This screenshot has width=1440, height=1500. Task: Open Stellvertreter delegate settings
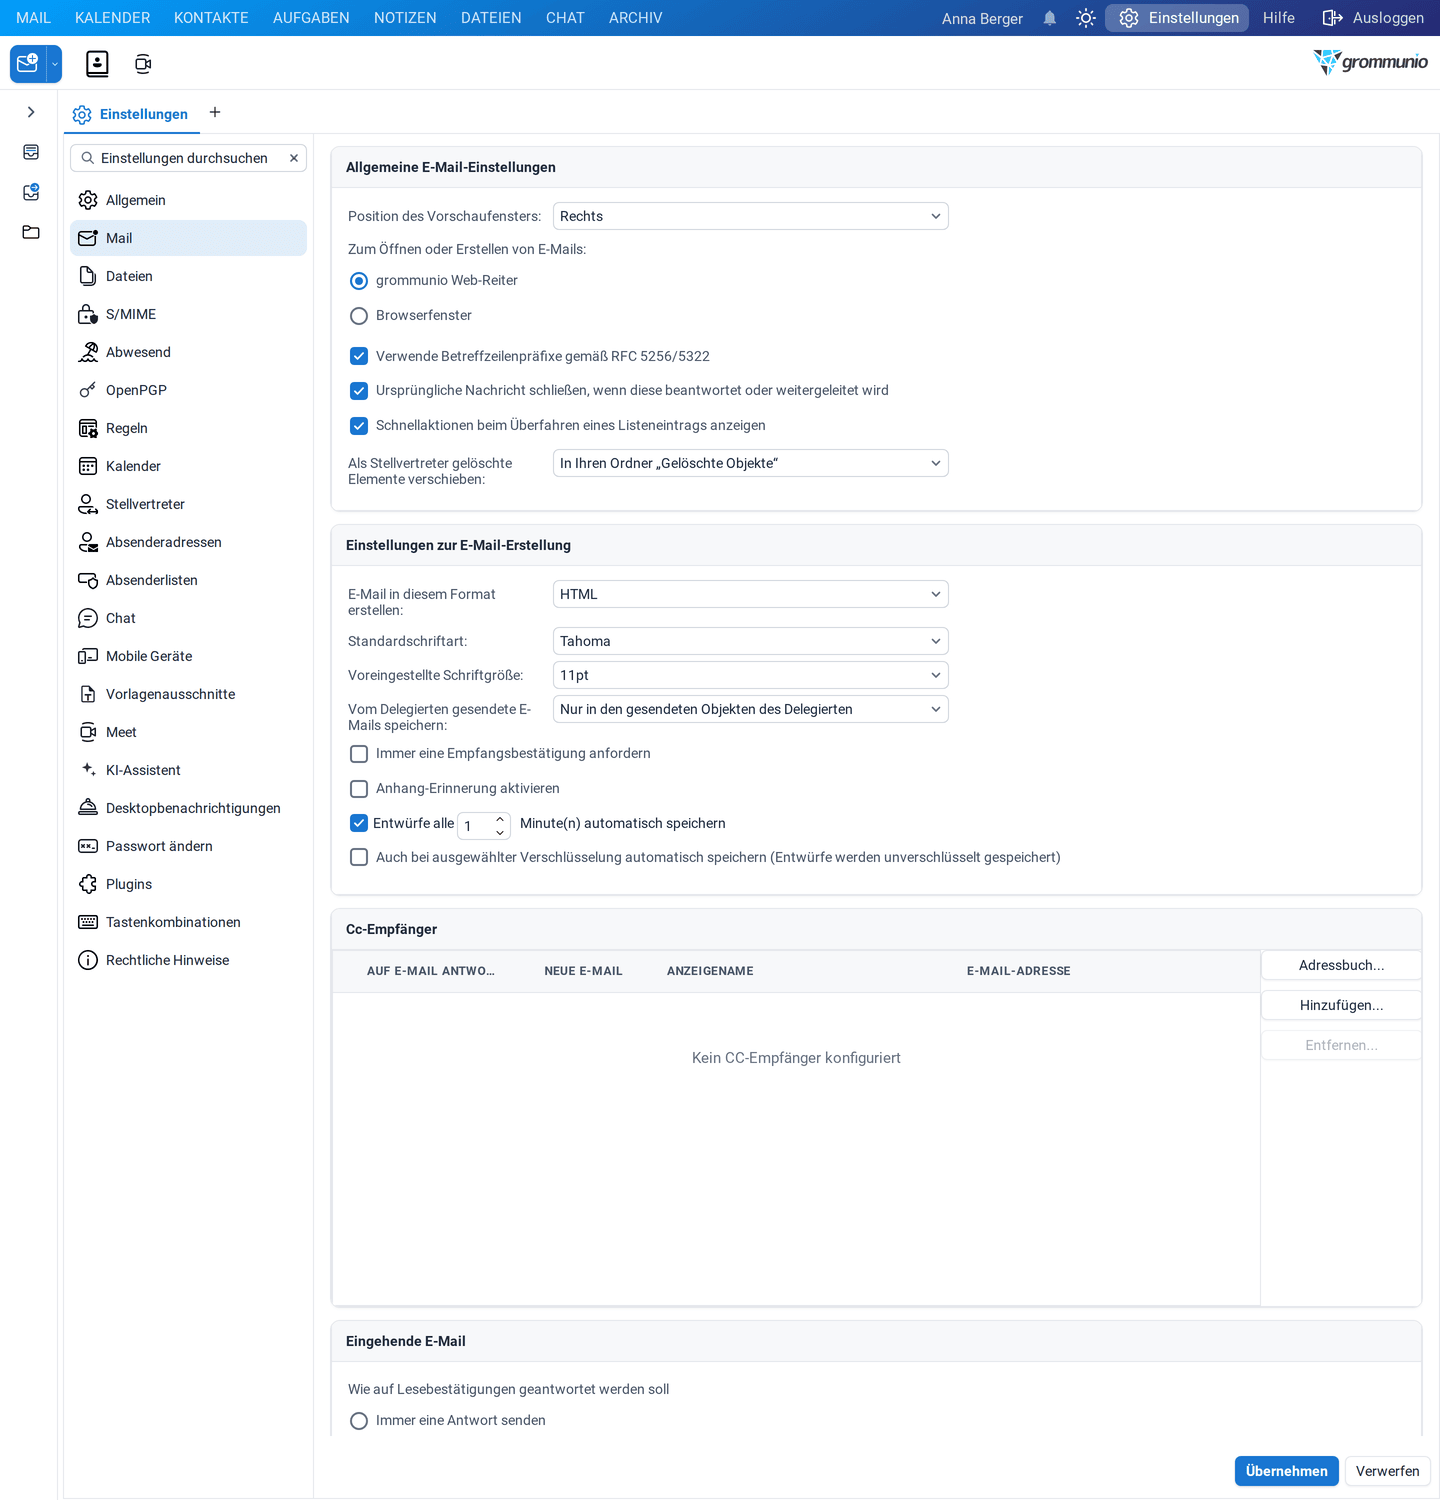click(x=188, y=504)
